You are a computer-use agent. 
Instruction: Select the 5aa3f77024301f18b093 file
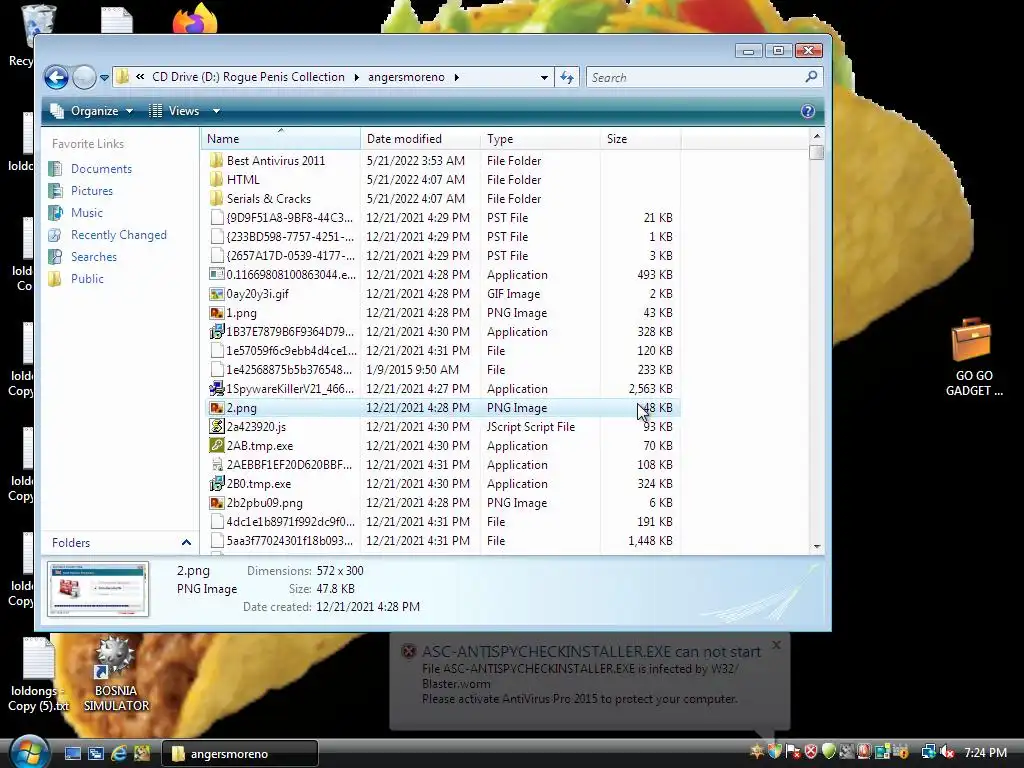289,541
